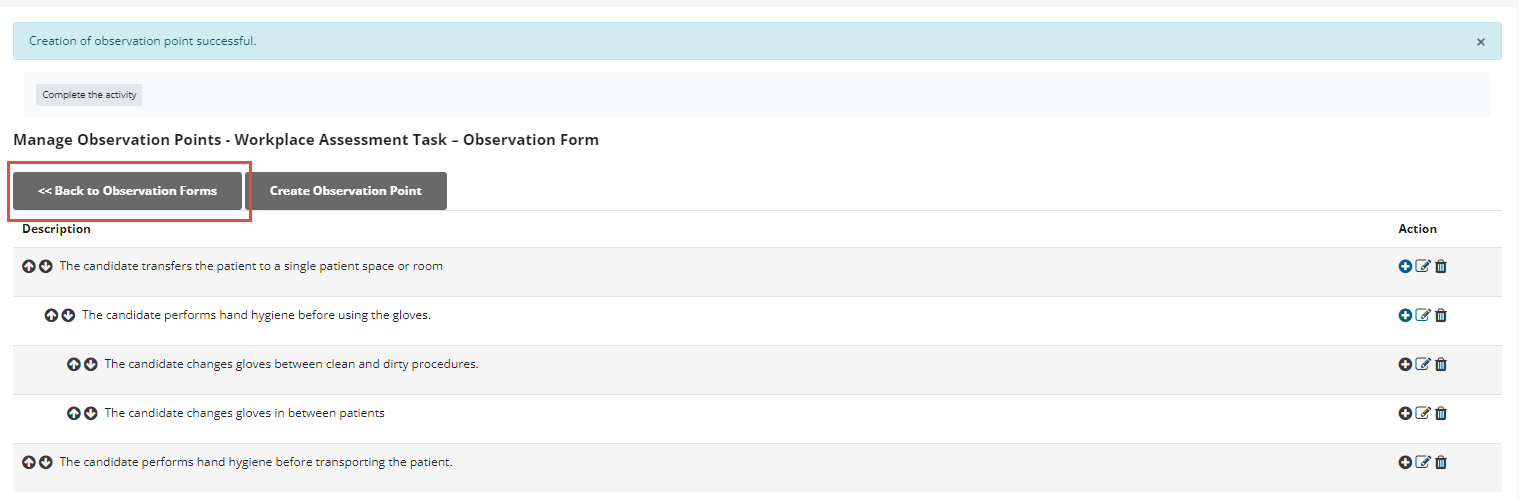Edit 'changes gloves in between patients' point

click(1423, 413)
